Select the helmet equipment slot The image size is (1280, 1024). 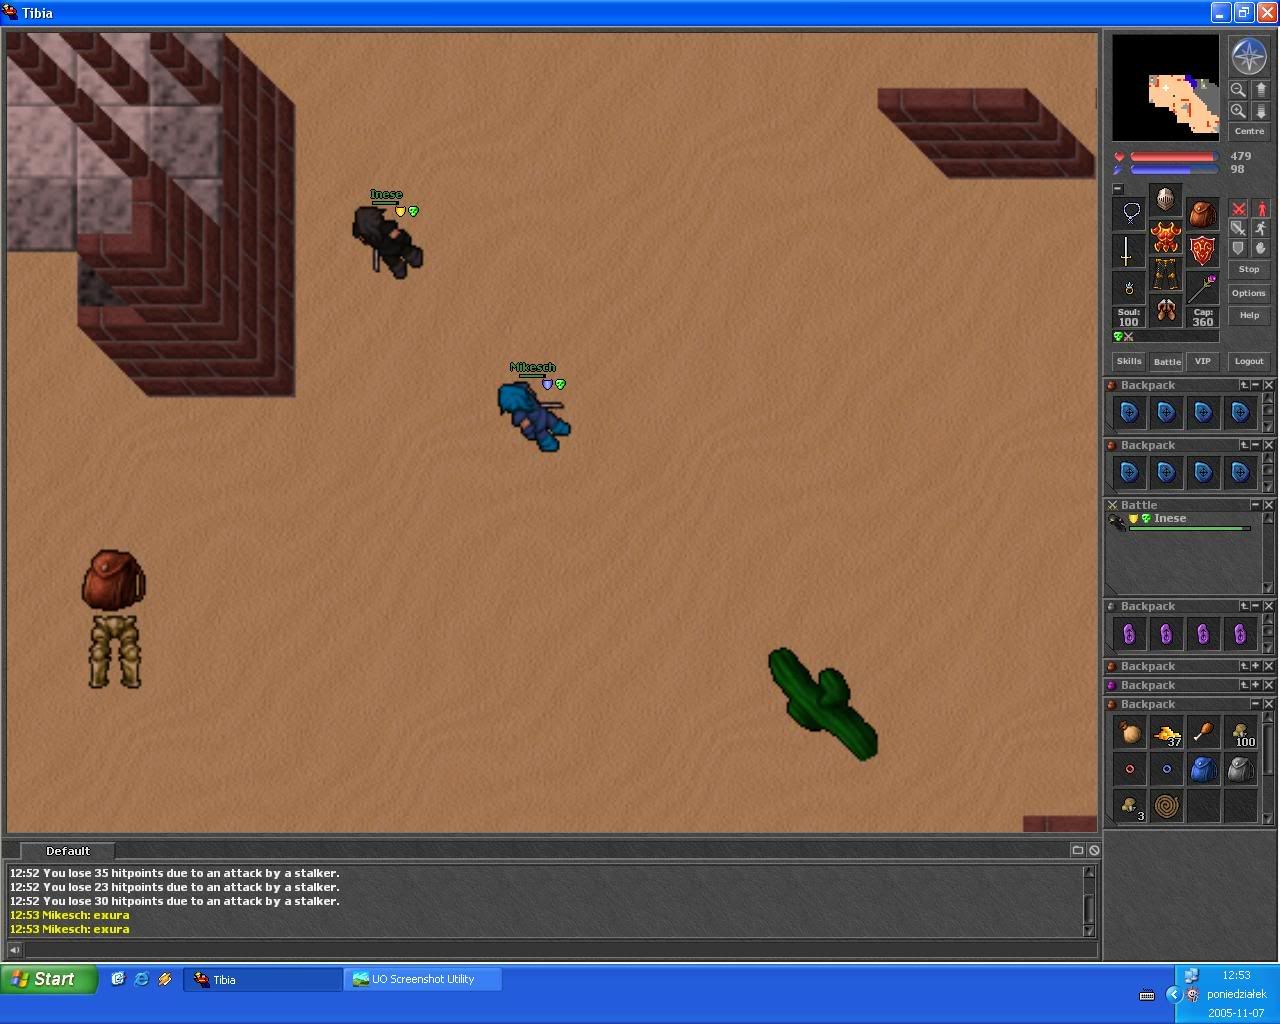pos(1166,199)
